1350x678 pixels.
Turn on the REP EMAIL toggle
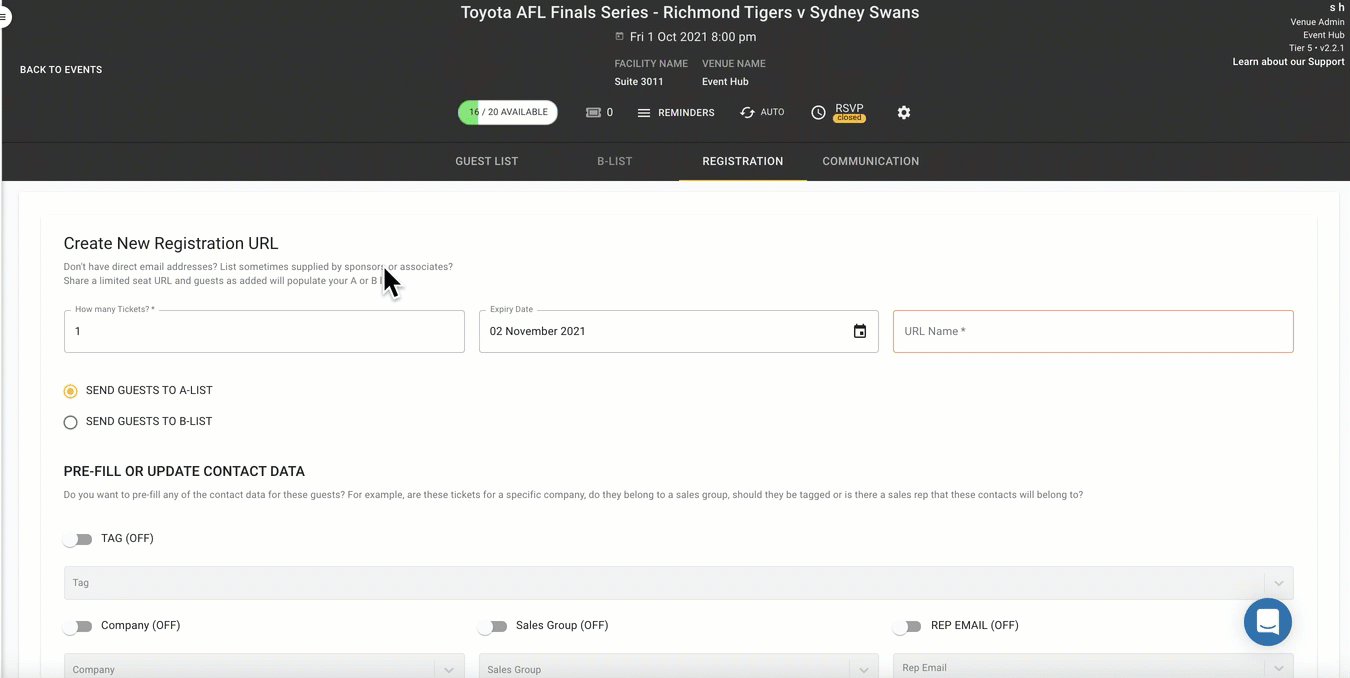coord(907,626)
